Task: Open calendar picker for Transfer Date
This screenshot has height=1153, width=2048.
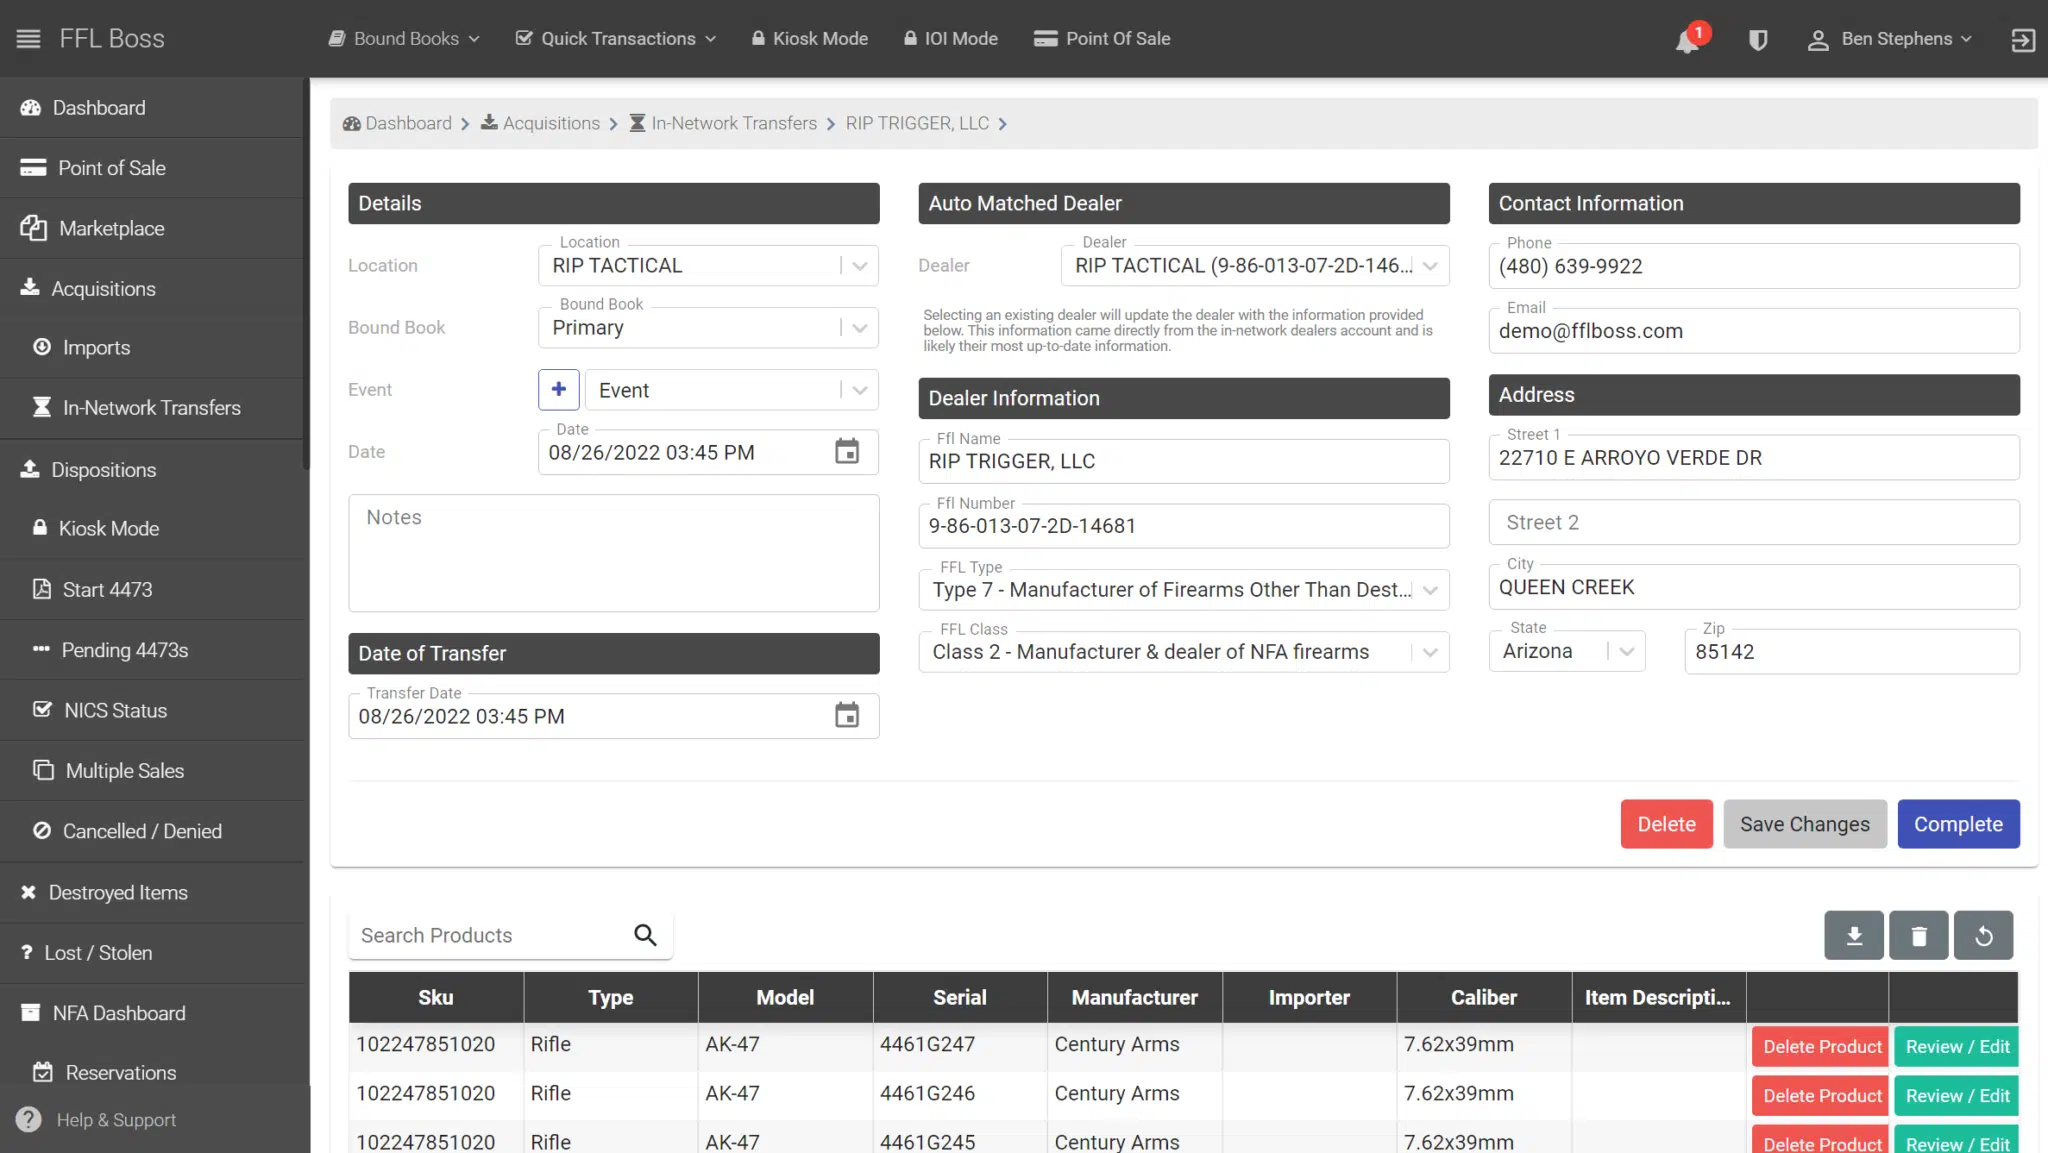Action: [x=846, y=716]
